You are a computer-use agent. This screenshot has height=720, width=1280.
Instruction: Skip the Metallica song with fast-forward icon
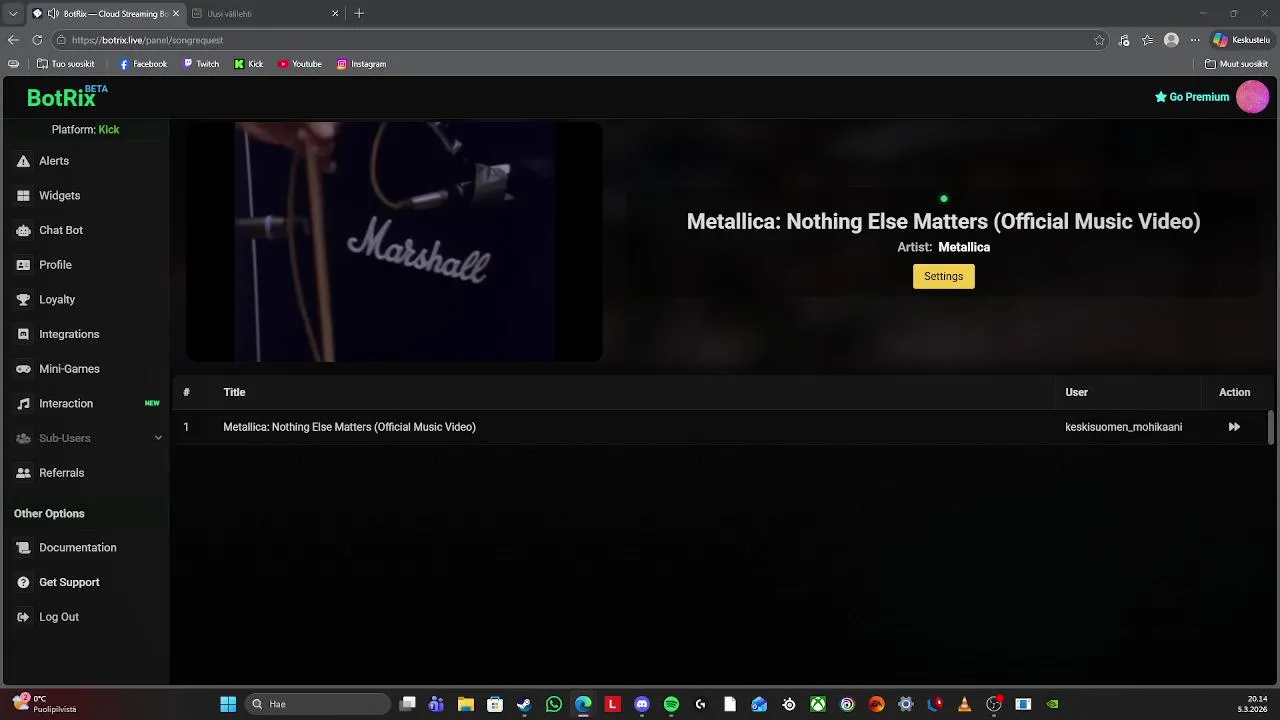point(1234,427)
